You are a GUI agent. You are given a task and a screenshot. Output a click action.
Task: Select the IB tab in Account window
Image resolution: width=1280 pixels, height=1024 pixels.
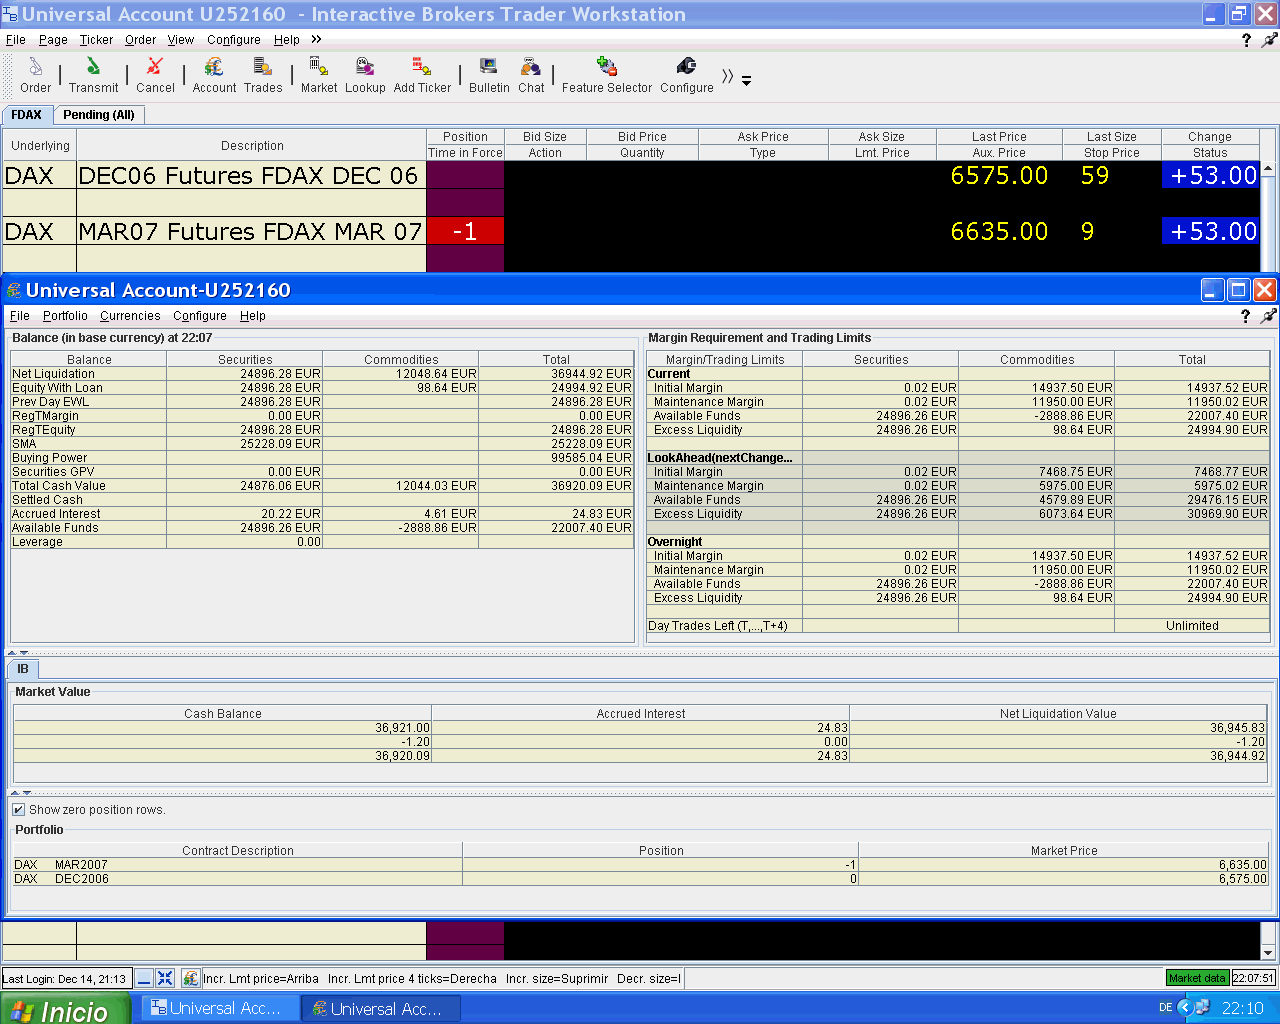(x=23, y=669)
